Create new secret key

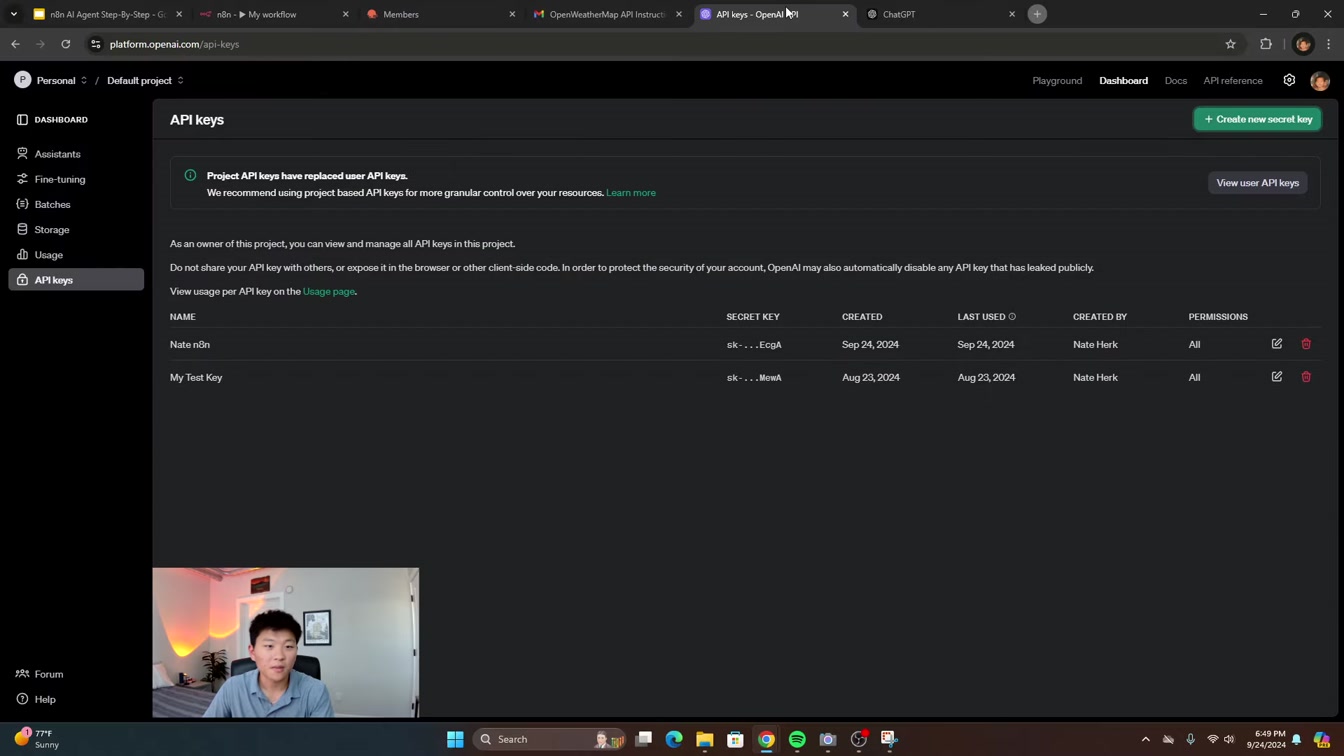click(1257, 119)
